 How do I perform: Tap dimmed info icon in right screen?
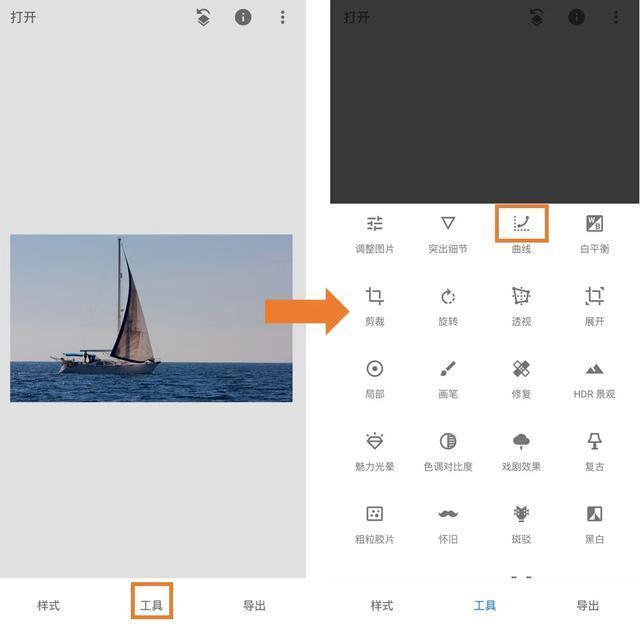(x=576, y=17)
